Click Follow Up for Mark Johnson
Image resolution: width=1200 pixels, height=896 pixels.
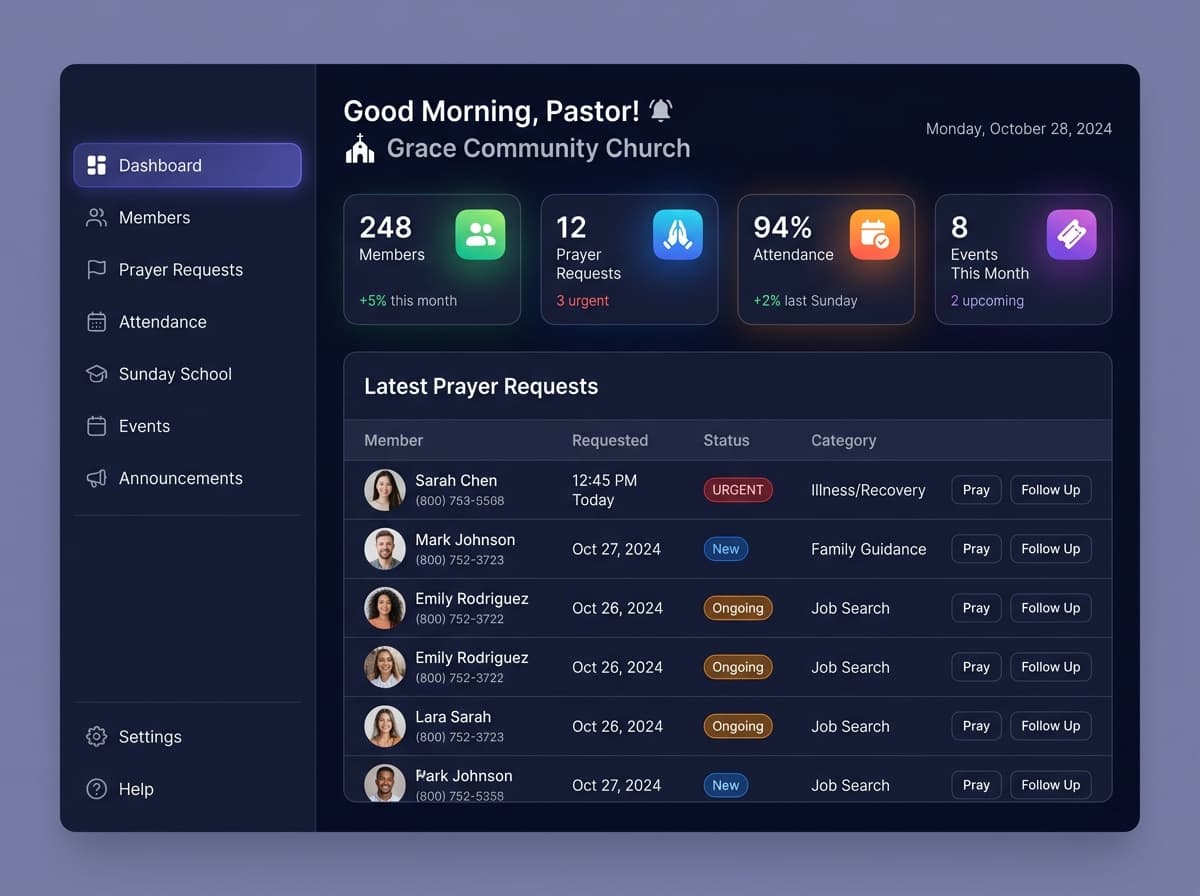pyautogui.click(x=1050, y=549)
